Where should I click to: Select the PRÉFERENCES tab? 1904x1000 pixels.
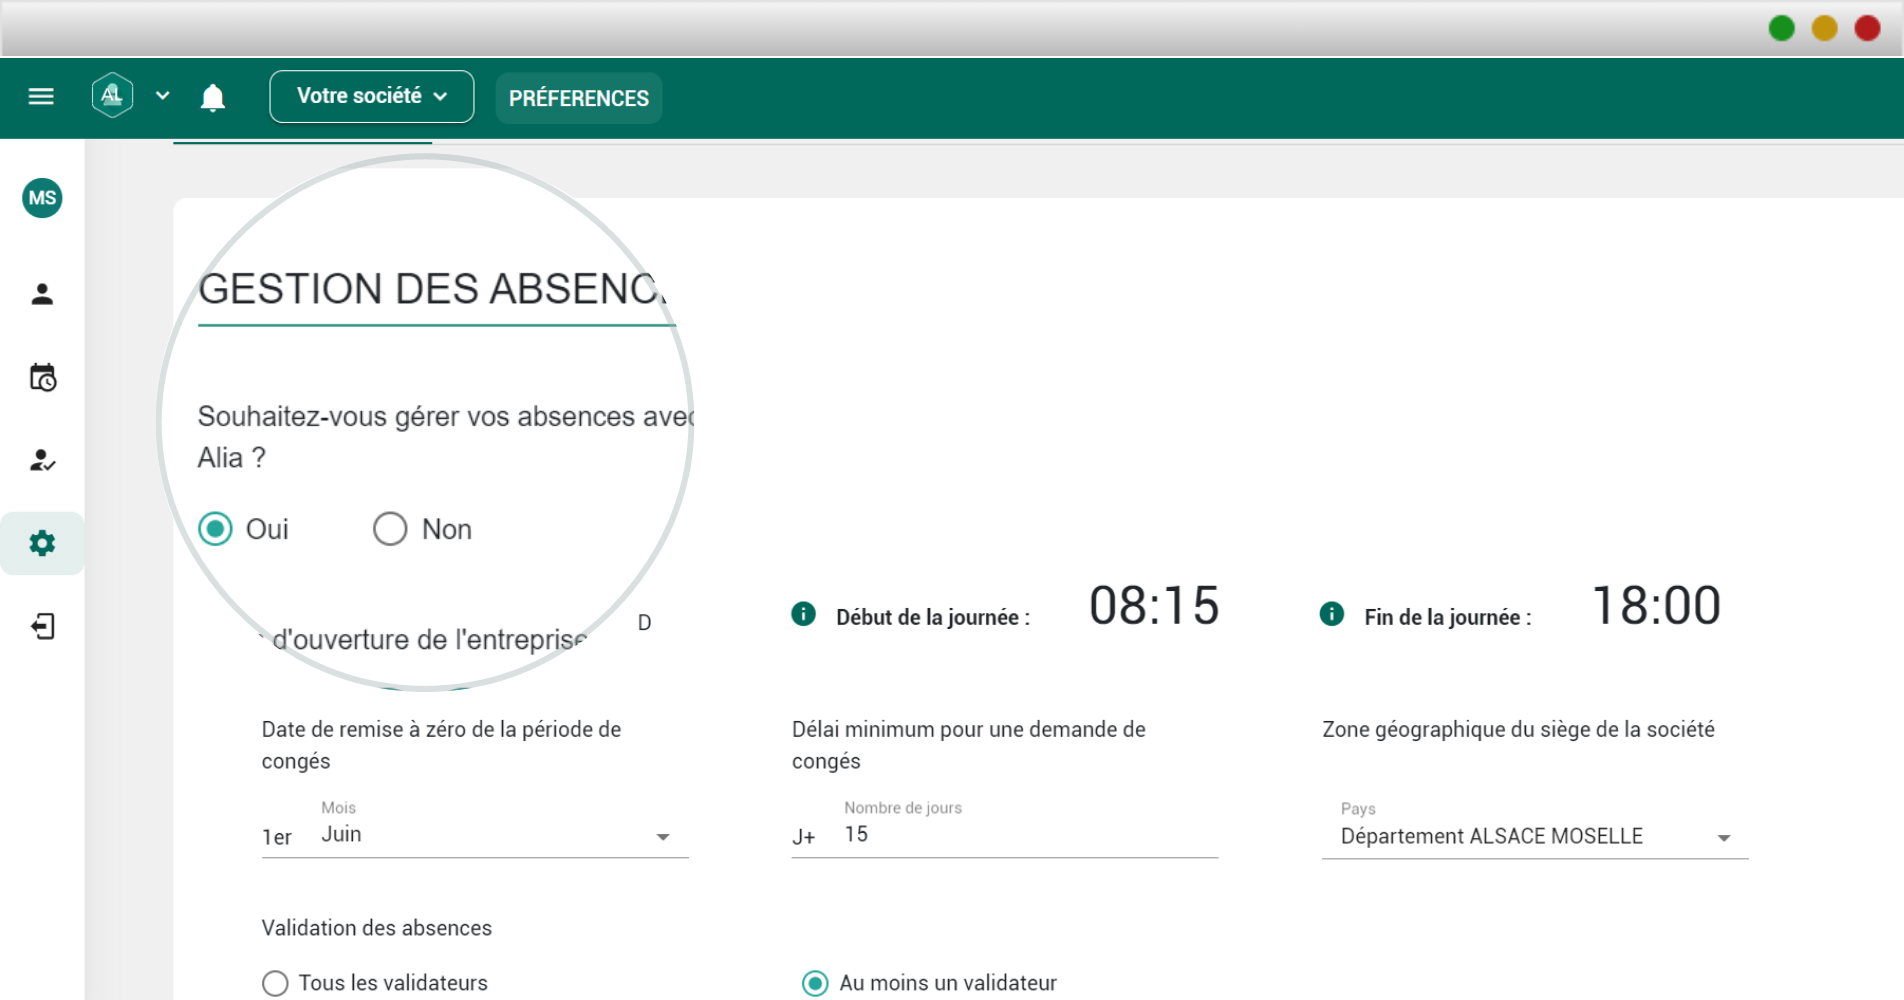click(579, 98)
